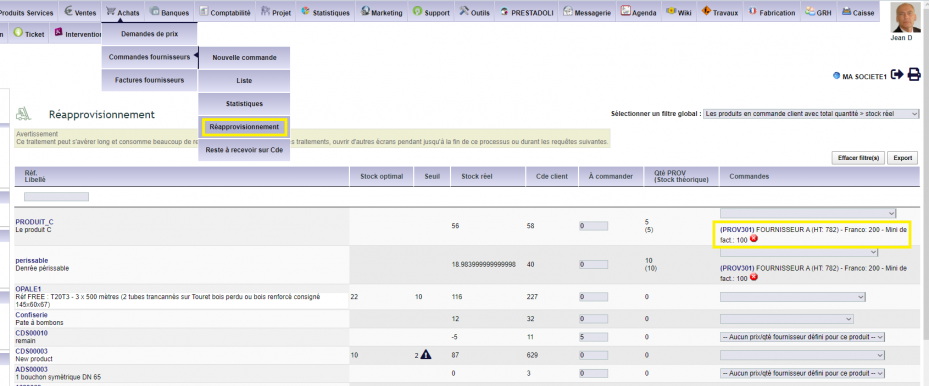Click the logout arrow icon
Screen dimensions: 929x386
pyautogui.click(x=897, y=75)
